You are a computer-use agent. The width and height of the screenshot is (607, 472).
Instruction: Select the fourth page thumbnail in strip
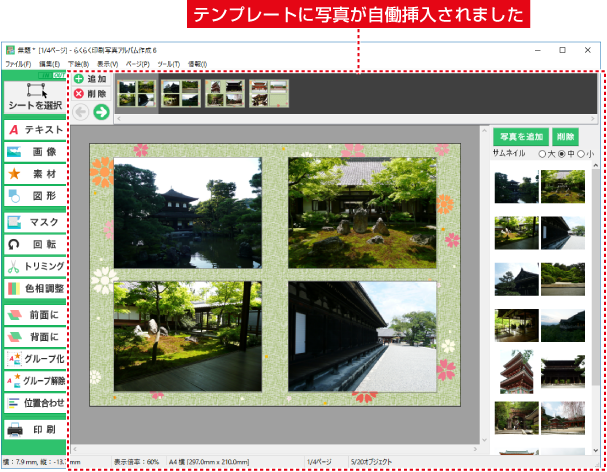point(270,94)
